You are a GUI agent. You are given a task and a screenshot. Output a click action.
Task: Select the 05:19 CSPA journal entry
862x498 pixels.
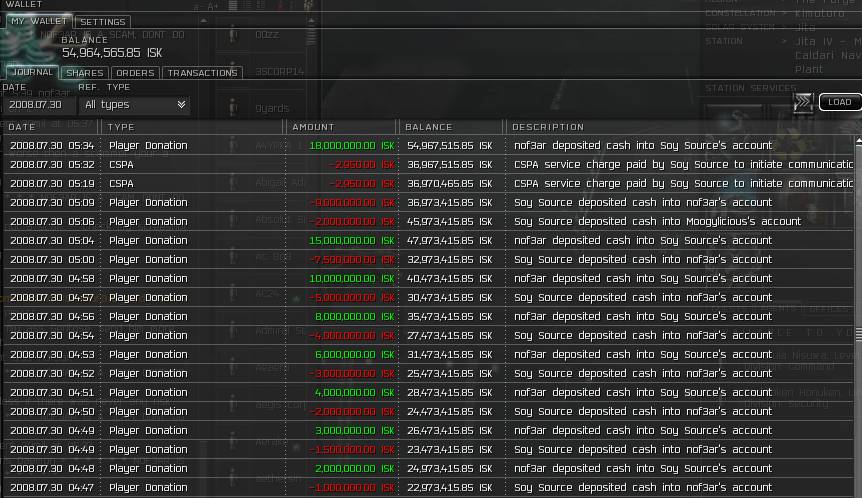coord(428,184)
